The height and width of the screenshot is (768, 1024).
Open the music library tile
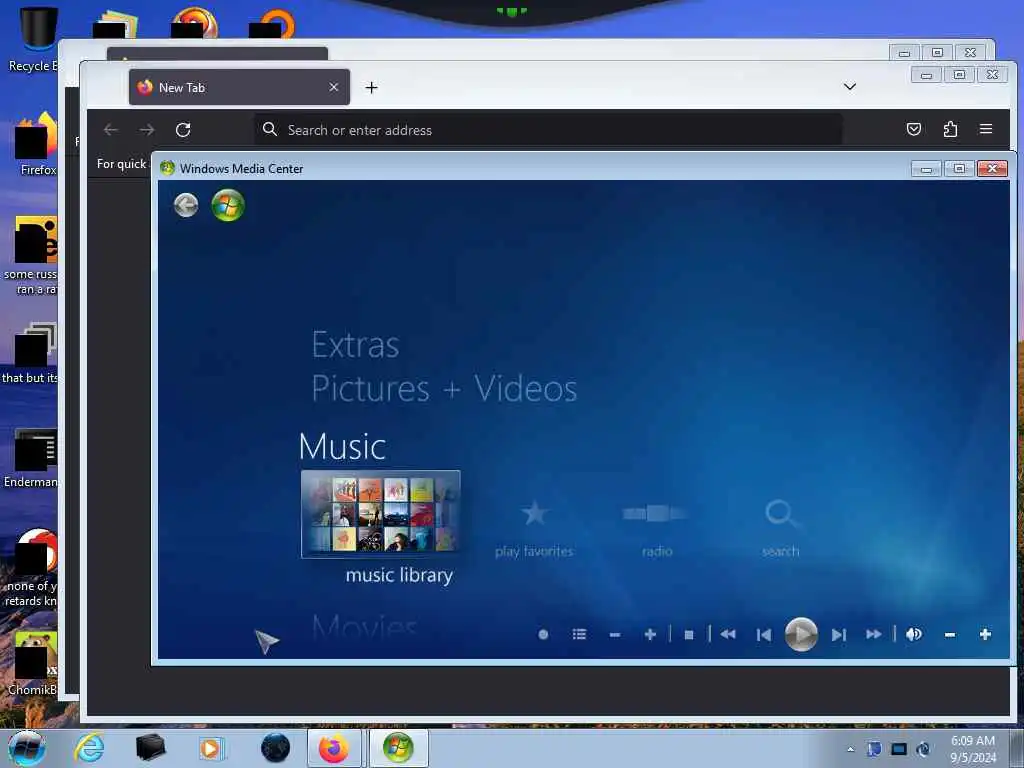point(381,514)
